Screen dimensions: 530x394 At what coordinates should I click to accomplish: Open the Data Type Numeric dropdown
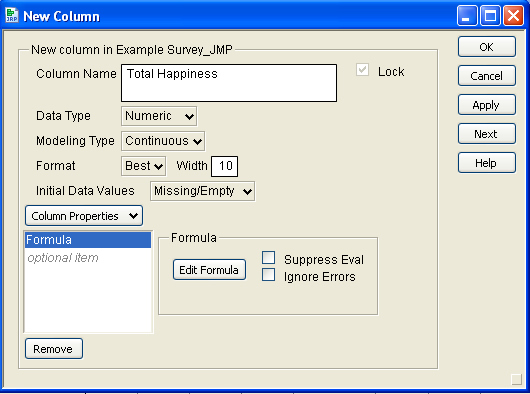159,116
